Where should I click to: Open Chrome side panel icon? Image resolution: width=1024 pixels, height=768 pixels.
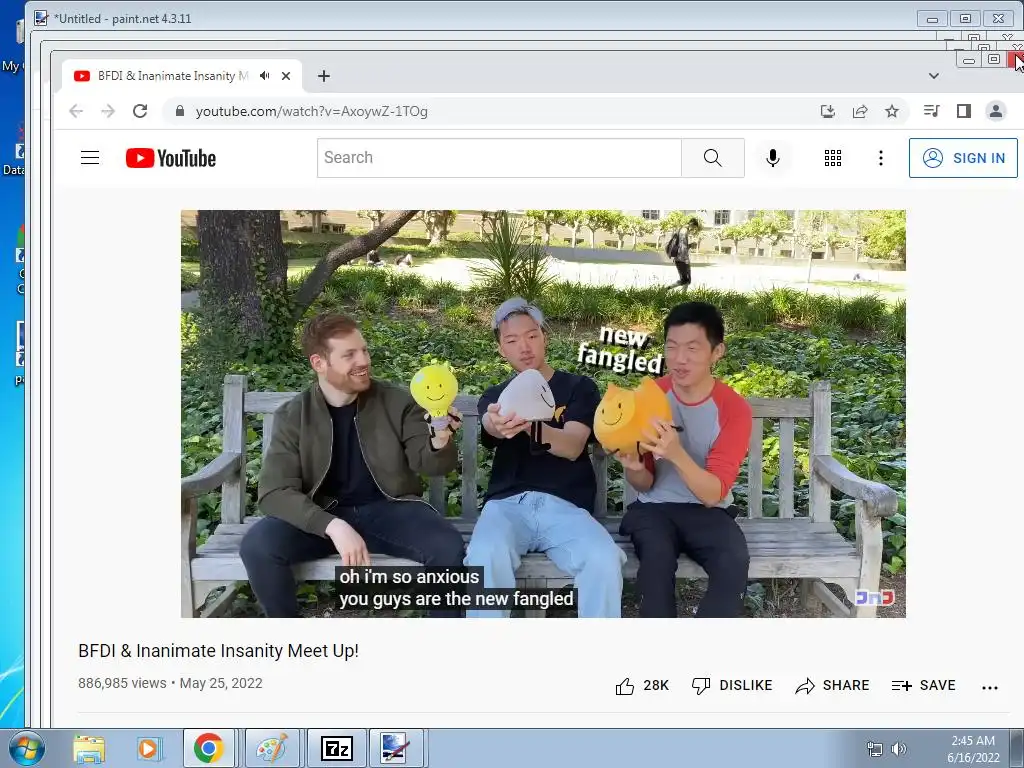pos(964,111)
